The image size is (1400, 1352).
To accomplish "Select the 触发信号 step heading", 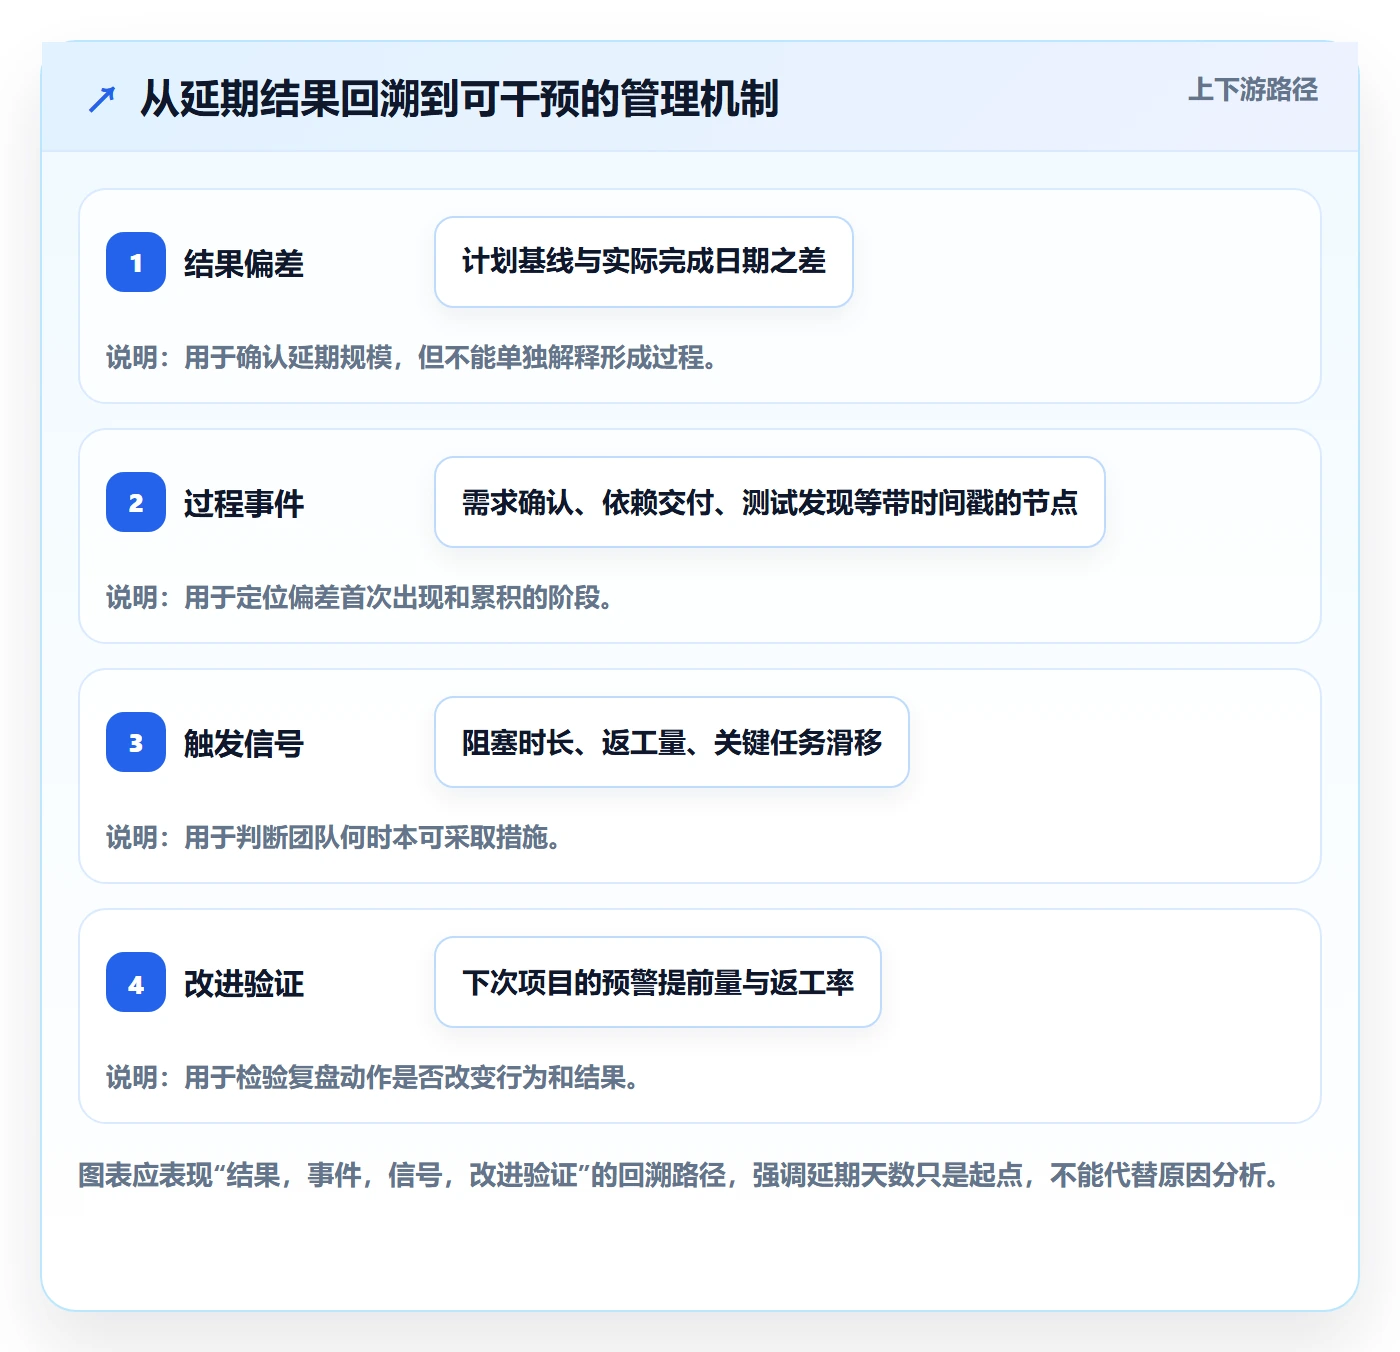I will [244, 743].
